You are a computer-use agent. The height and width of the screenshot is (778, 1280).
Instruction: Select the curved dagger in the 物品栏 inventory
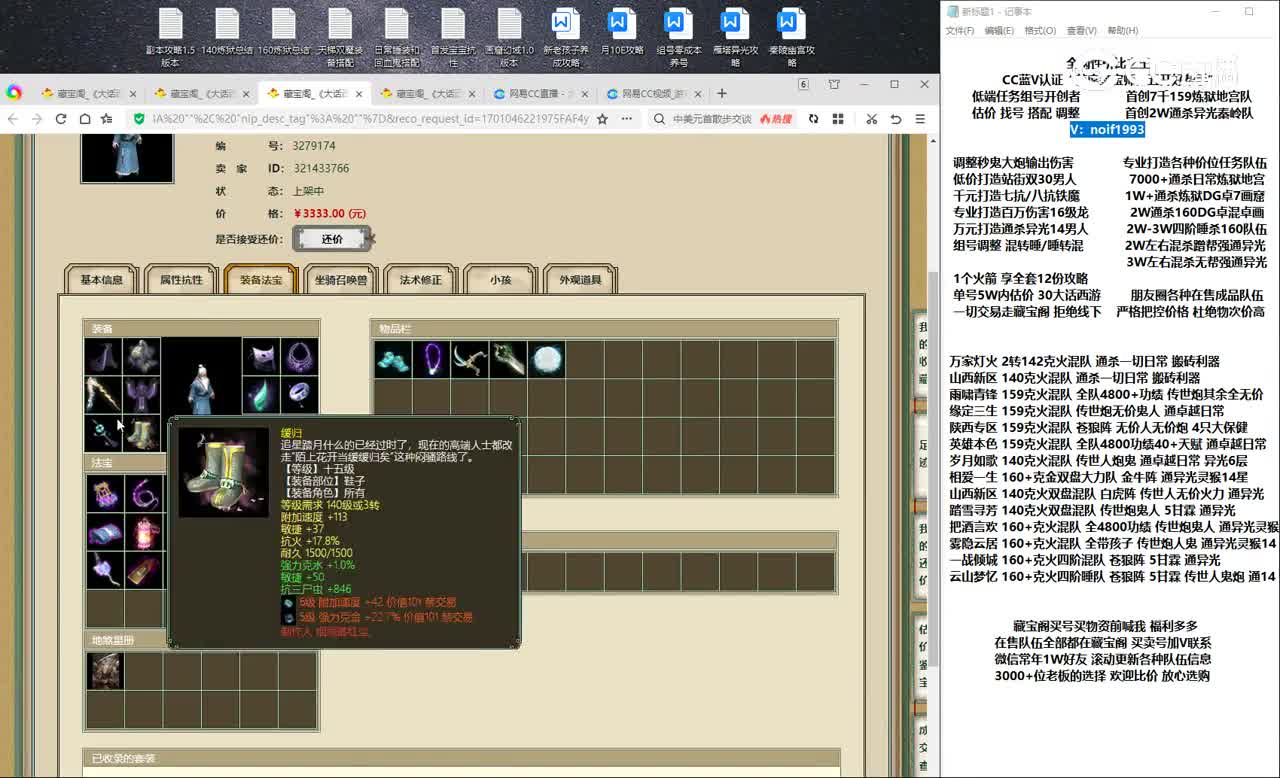470,360
